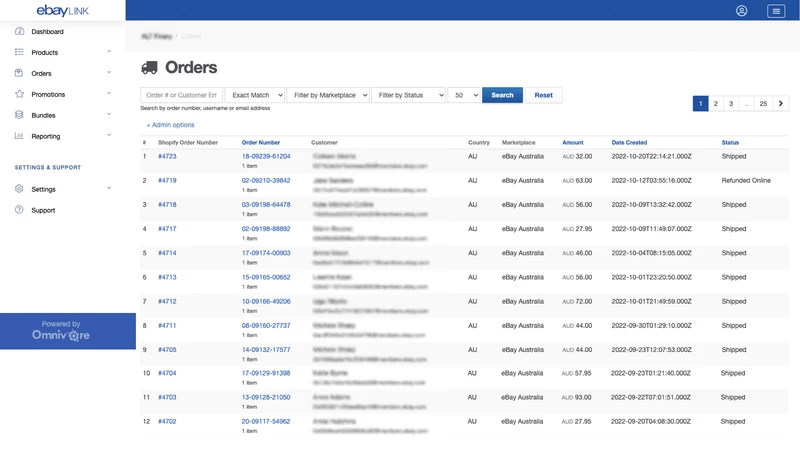The width and height of the screenshot is (800, 450).
Task: Click the Dashboard gauge icon
Action: (x=19, y=31)
